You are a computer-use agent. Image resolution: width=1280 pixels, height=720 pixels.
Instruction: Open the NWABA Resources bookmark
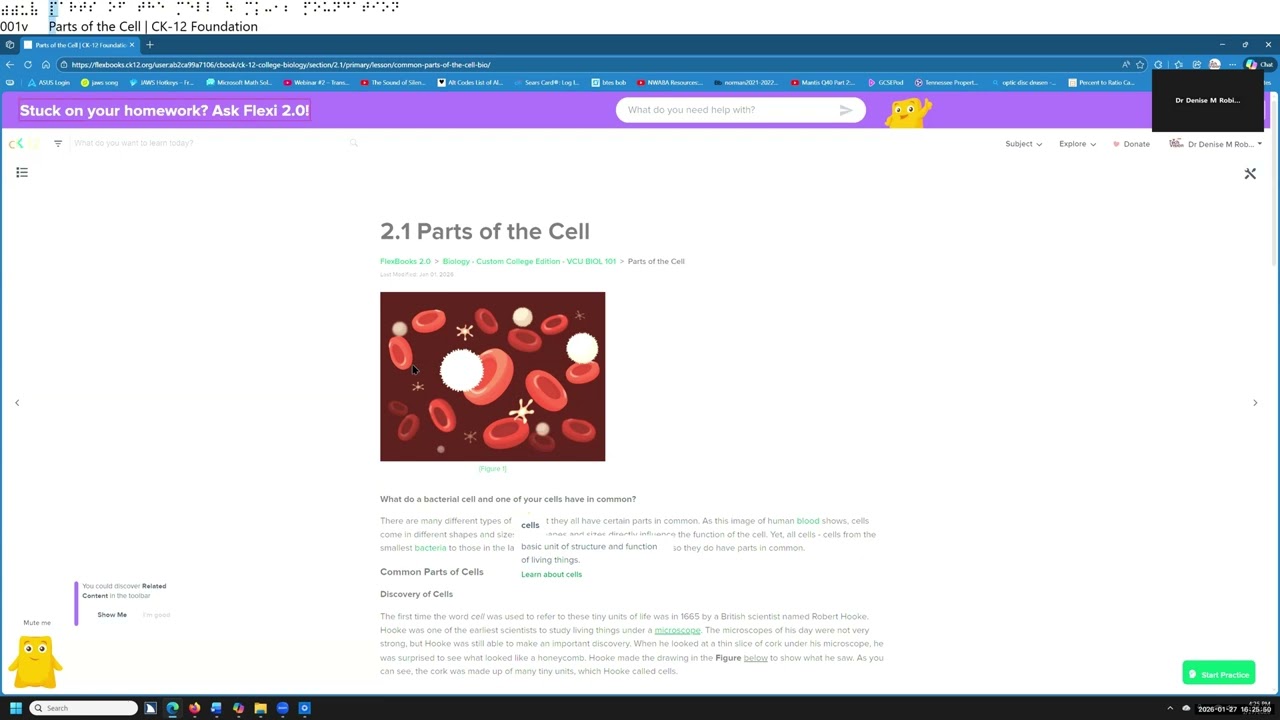[670, 82]
